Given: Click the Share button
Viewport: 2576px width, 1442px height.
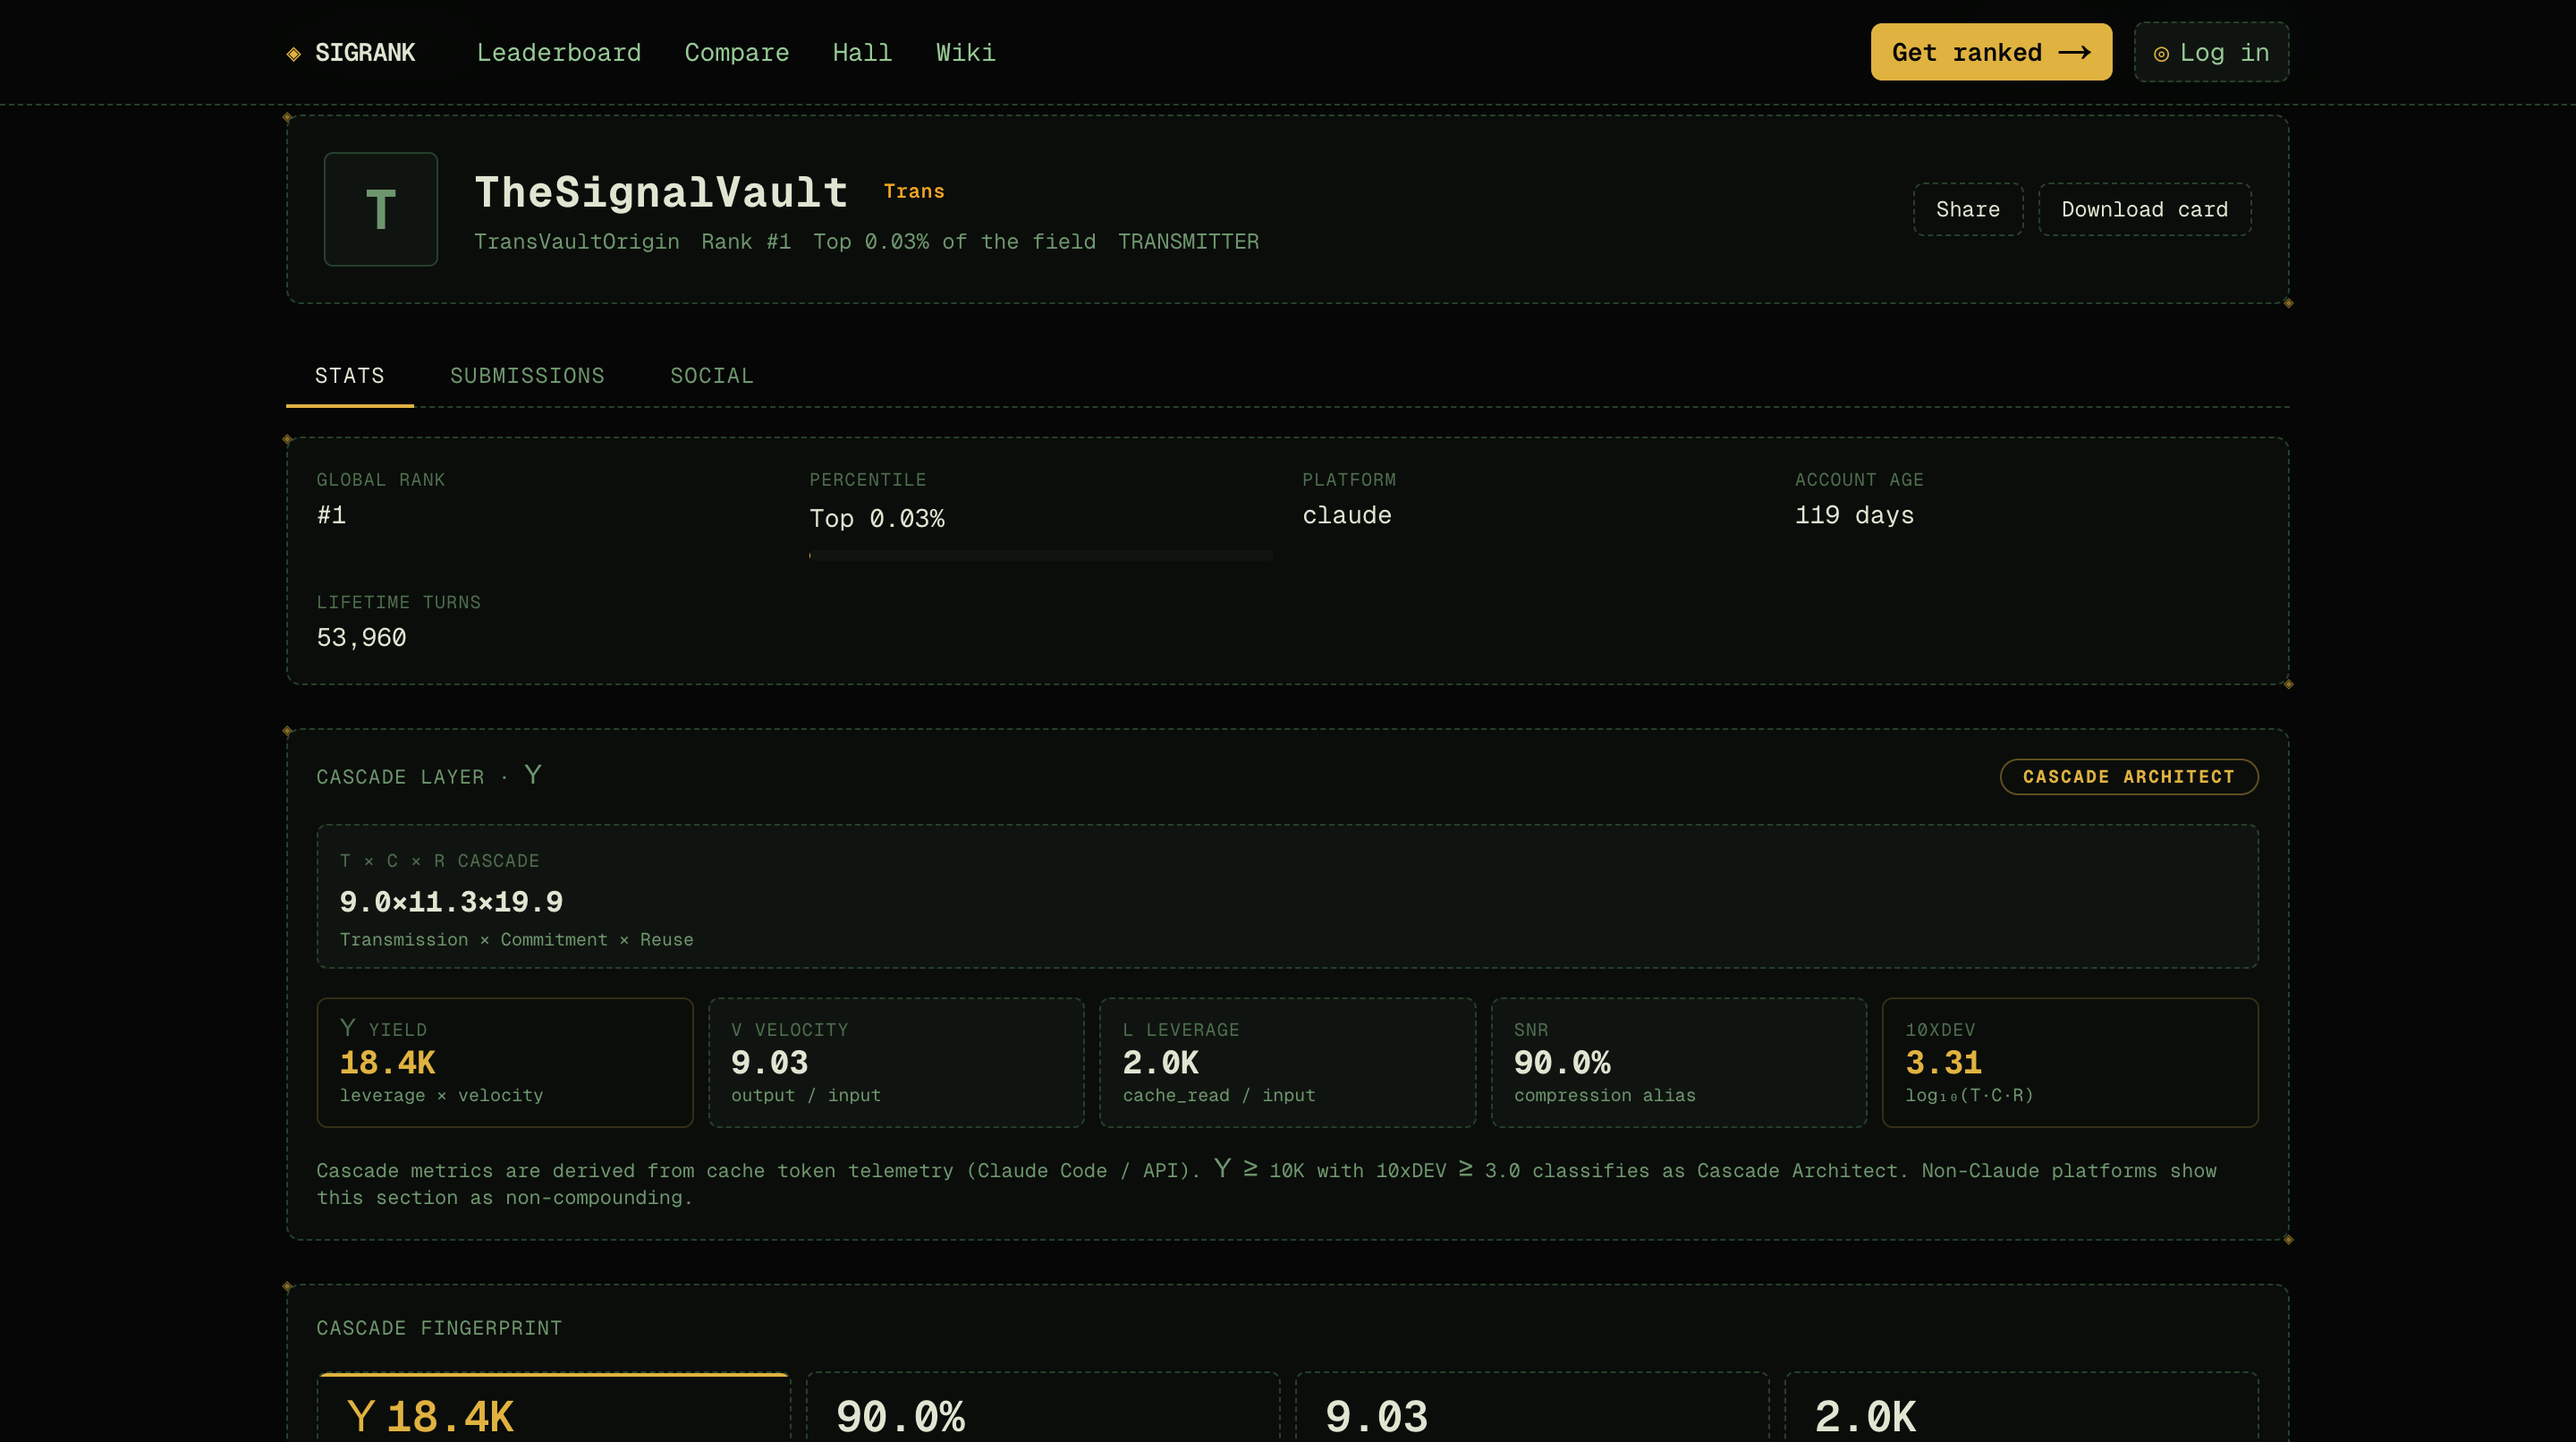Looking at the screenshot, I should pos(1967,209).
